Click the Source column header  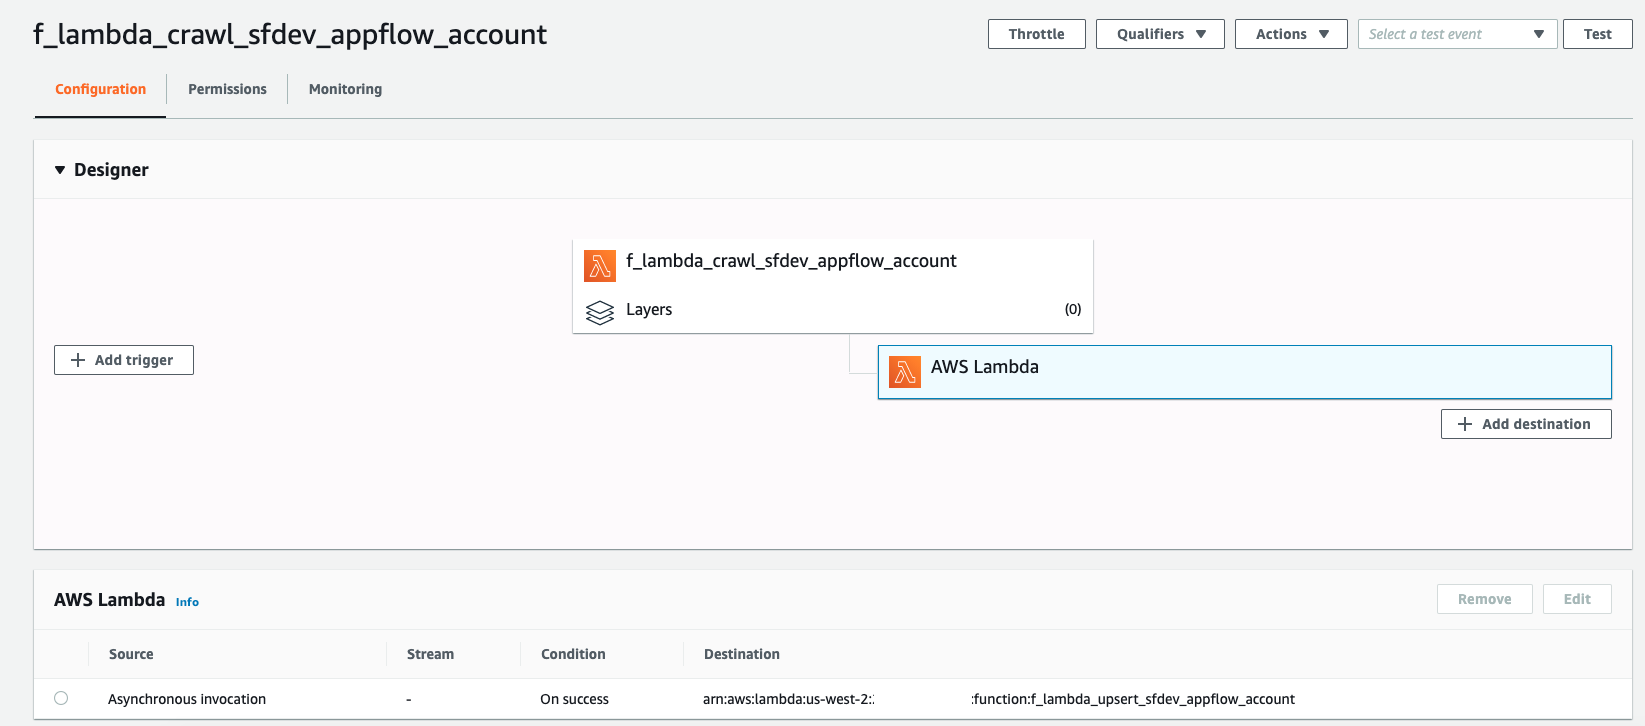point(131,654)
